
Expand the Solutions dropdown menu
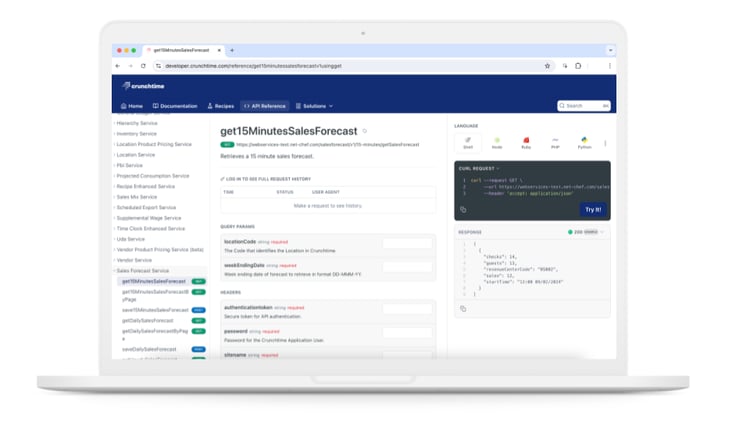[314, 106]
